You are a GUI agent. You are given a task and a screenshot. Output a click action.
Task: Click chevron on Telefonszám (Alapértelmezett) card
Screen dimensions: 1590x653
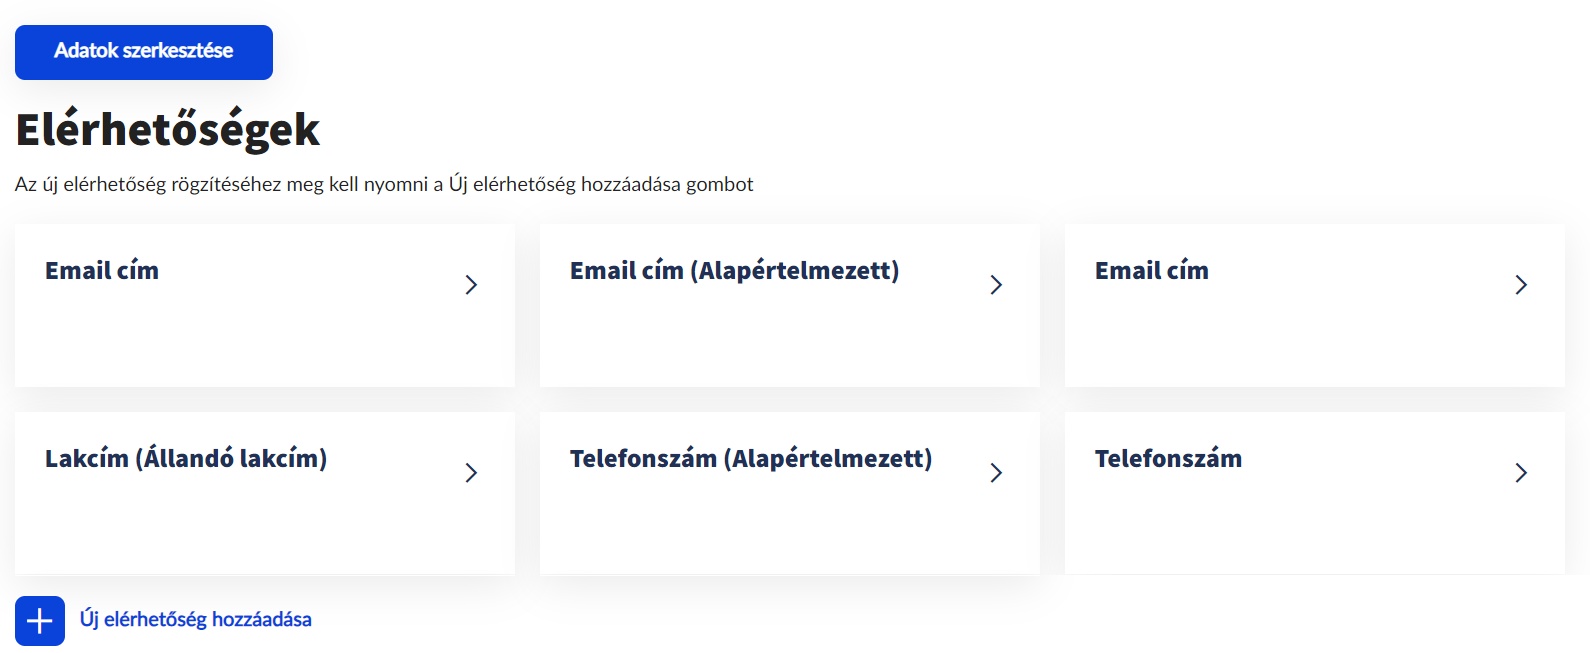(996, 473)
